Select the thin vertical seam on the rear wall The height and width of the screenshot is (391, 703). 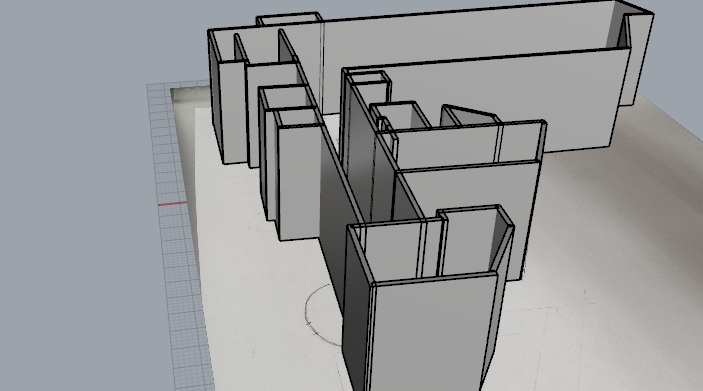click(322, 67)
